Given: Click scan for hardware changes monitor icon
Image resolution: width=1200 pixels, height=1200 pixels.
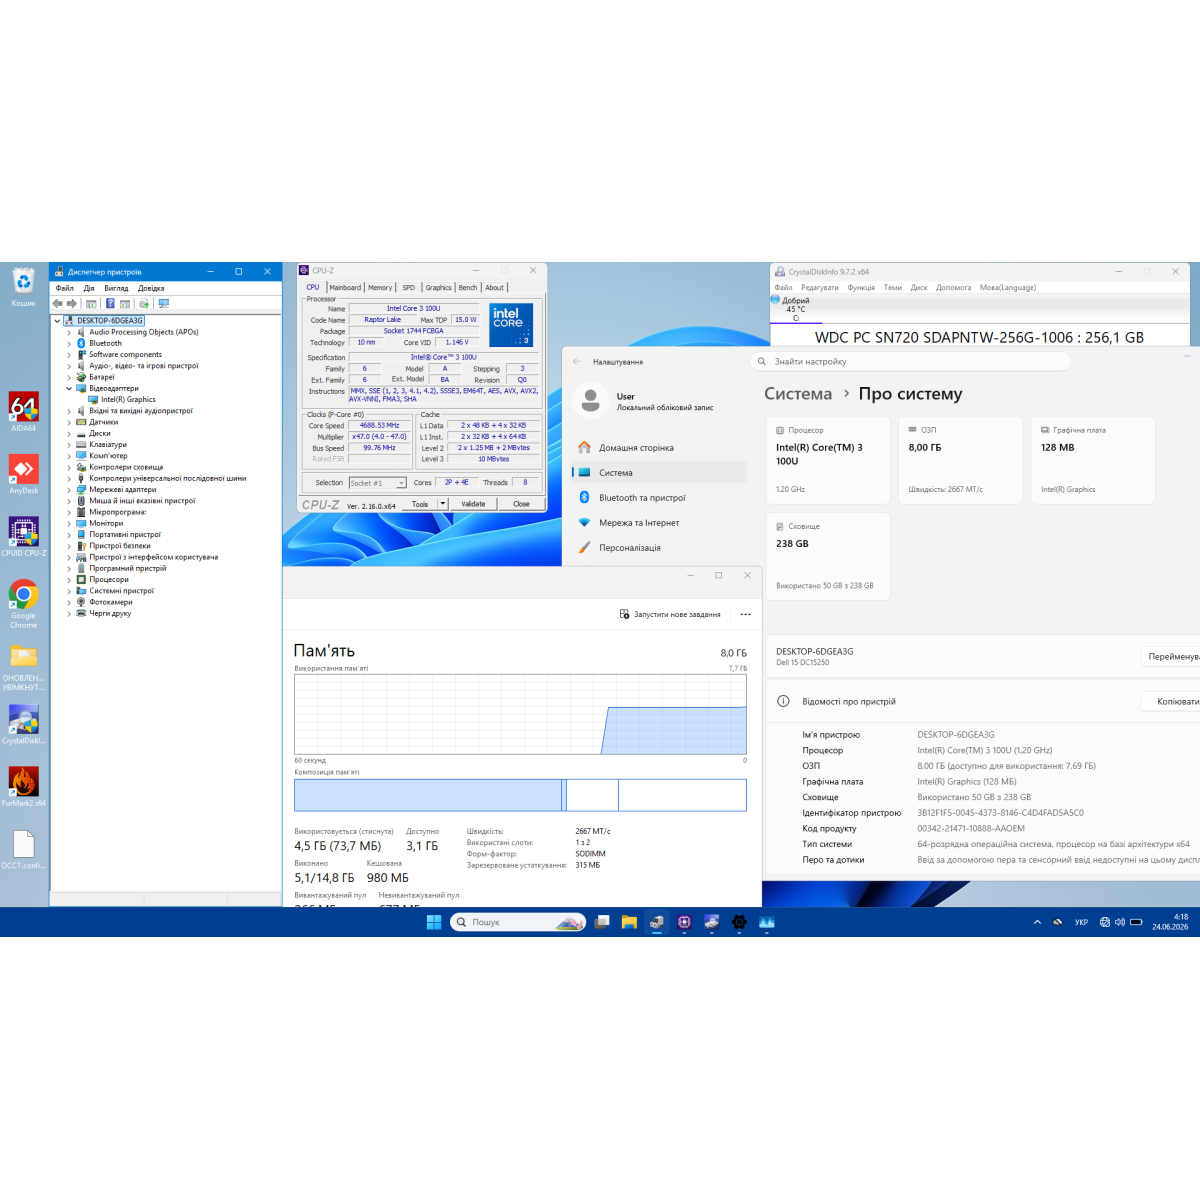Looking at the screenshot, I should click(x=164, y=303).
